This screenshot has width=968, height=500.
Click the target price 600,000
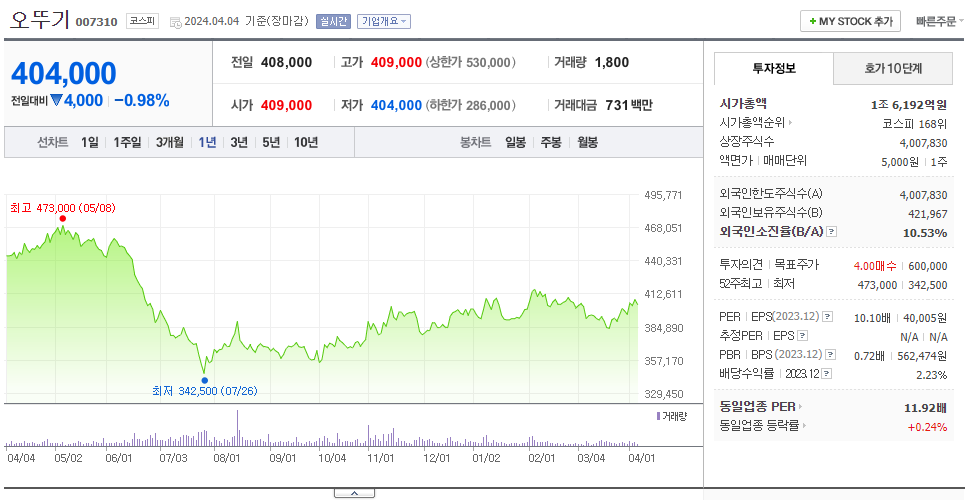click(x=928, y=266)
